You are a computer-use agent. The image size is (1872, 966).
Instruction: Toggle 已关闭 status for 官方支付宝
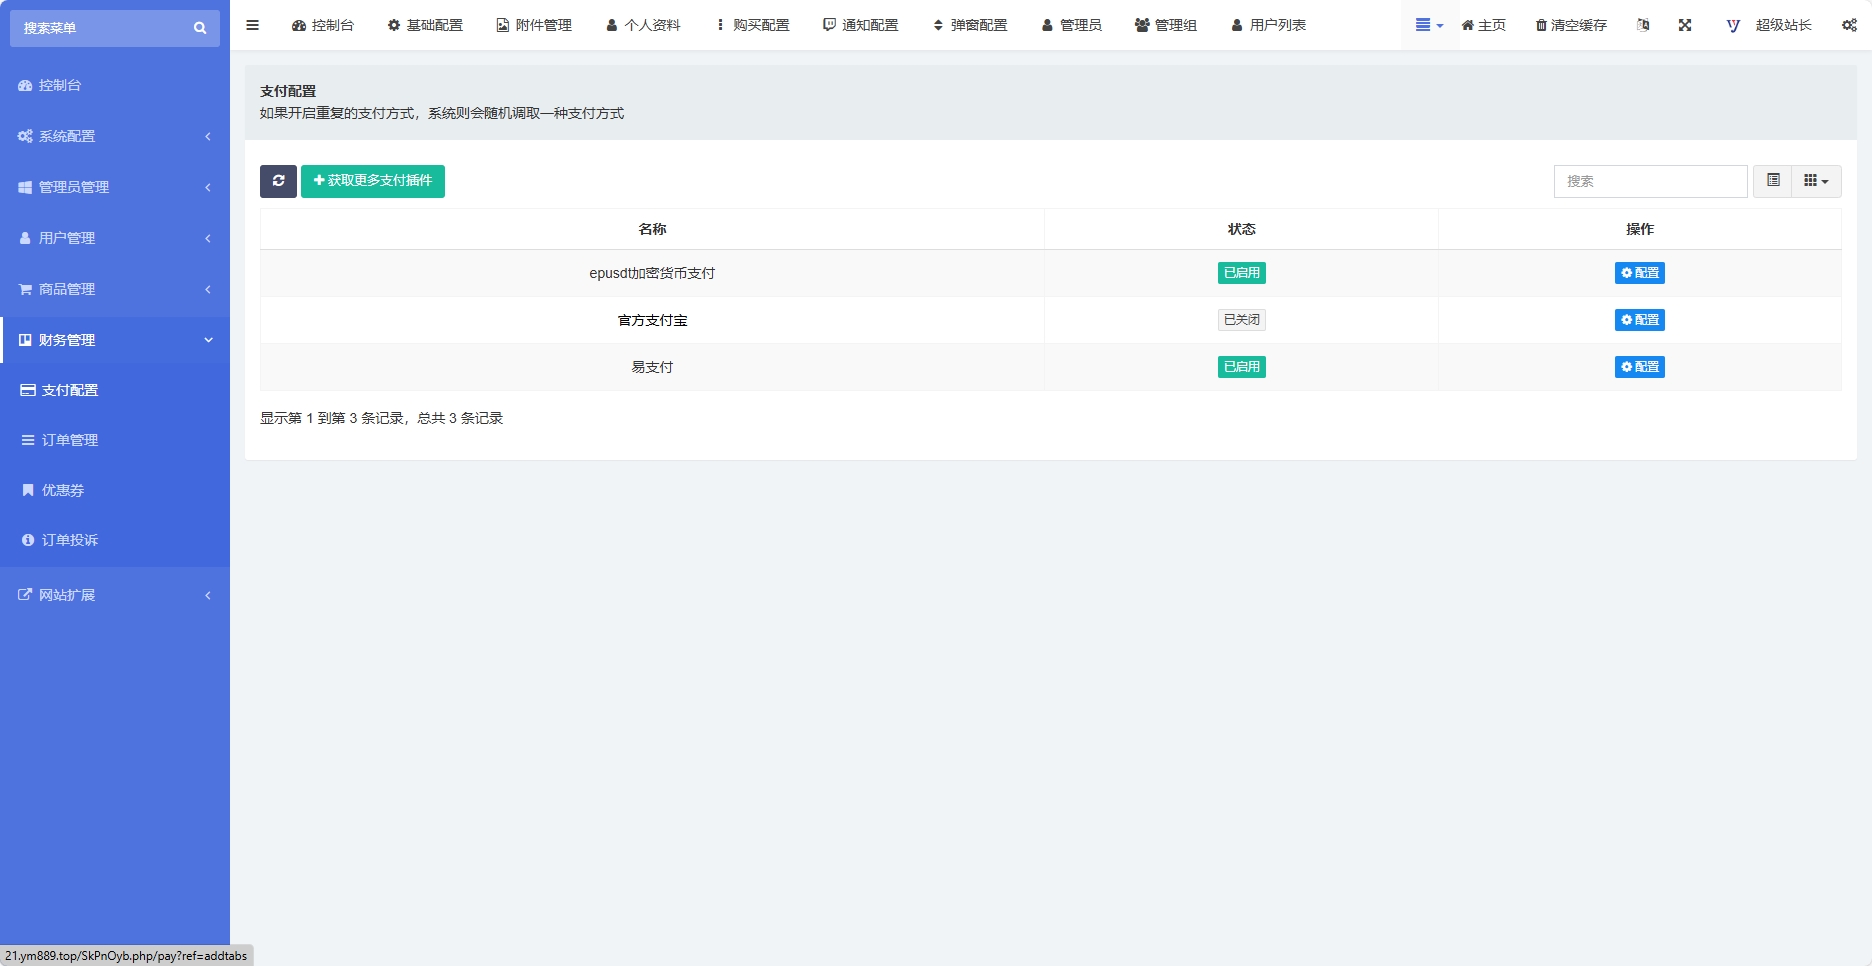[x=1241, y=320]
